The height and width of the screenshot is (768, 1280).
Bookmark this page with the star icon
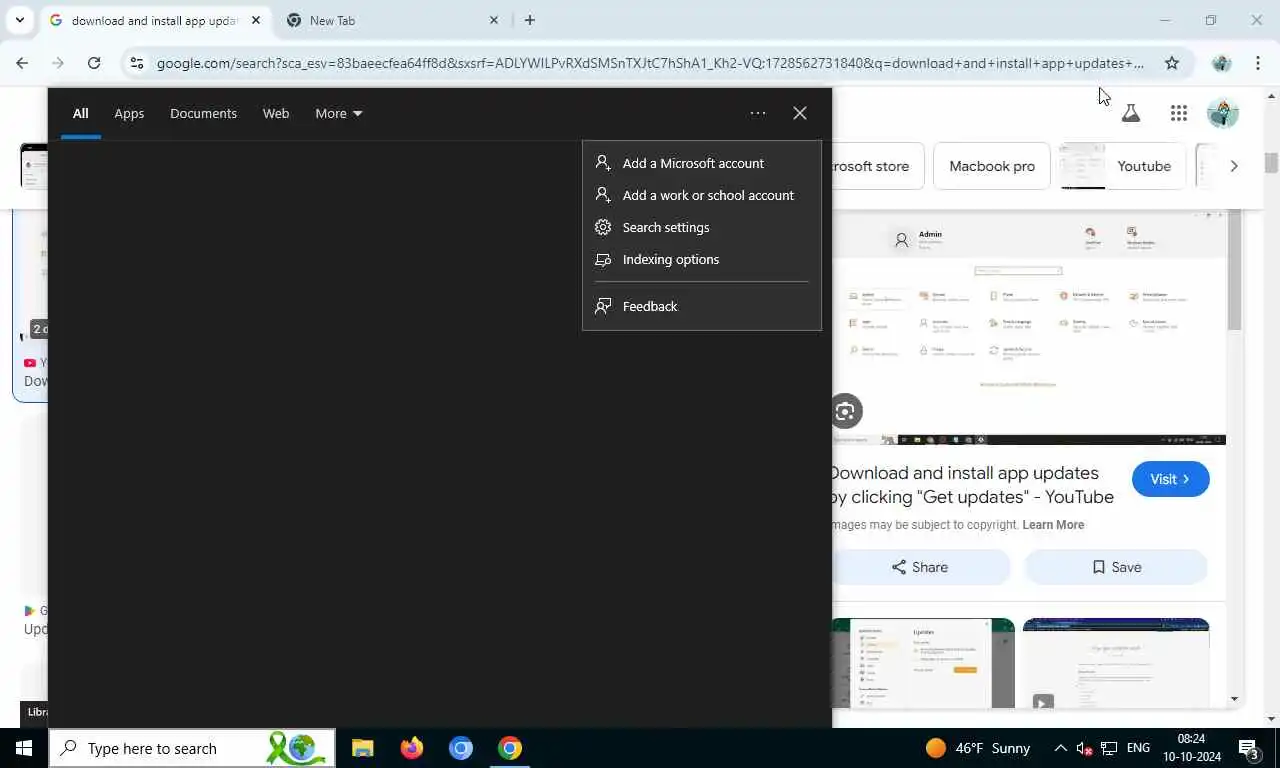coord(1172,63)
